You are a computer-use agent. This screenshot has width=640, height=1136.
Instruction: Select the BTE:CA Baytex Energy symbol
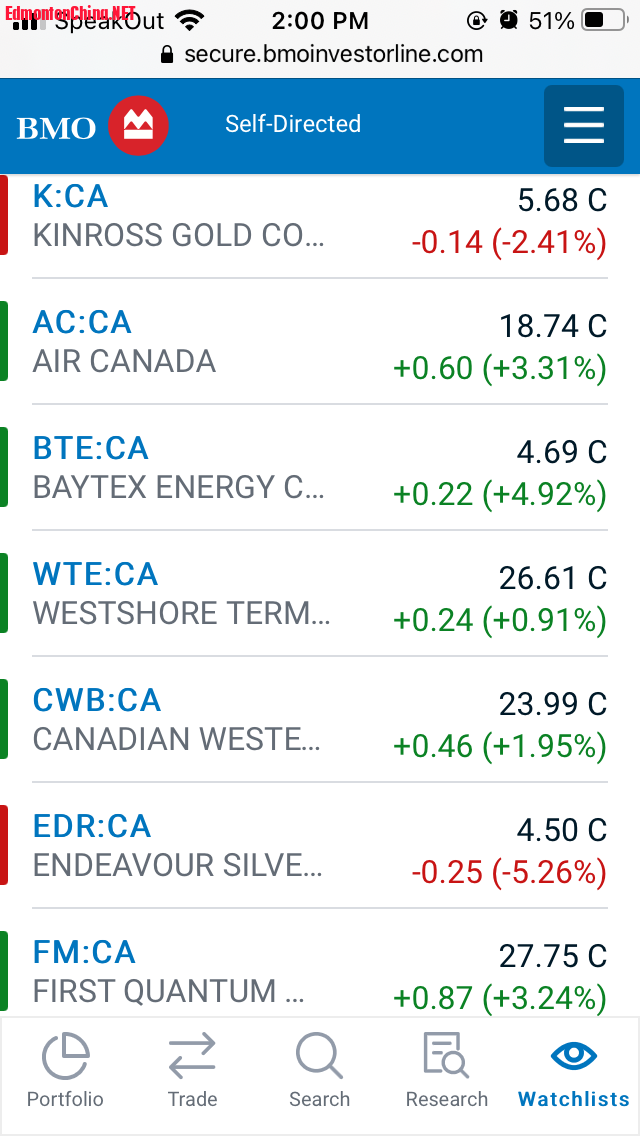click(x=90, y=448)
